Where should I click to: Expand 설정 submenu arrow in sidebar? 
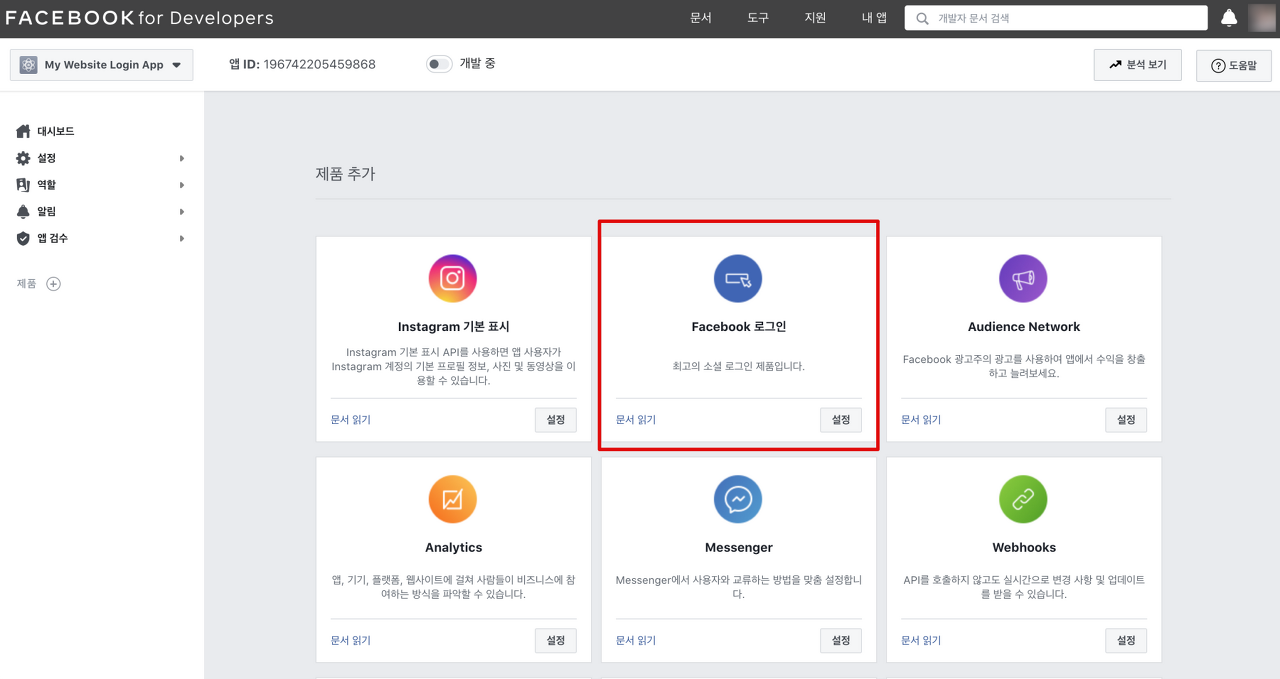182,158
